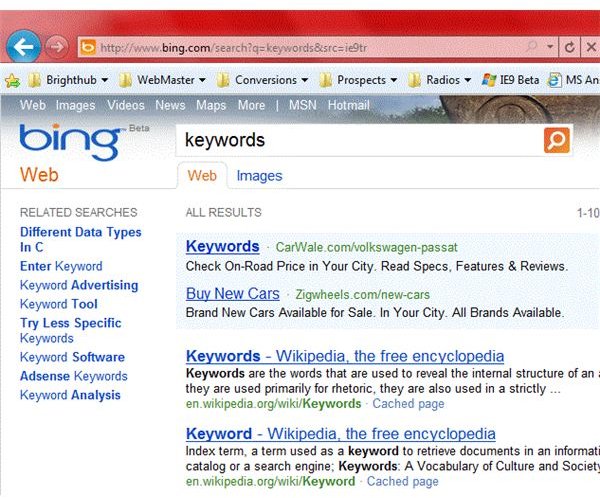Switch to the Web results tab

(x=202, y=176)
